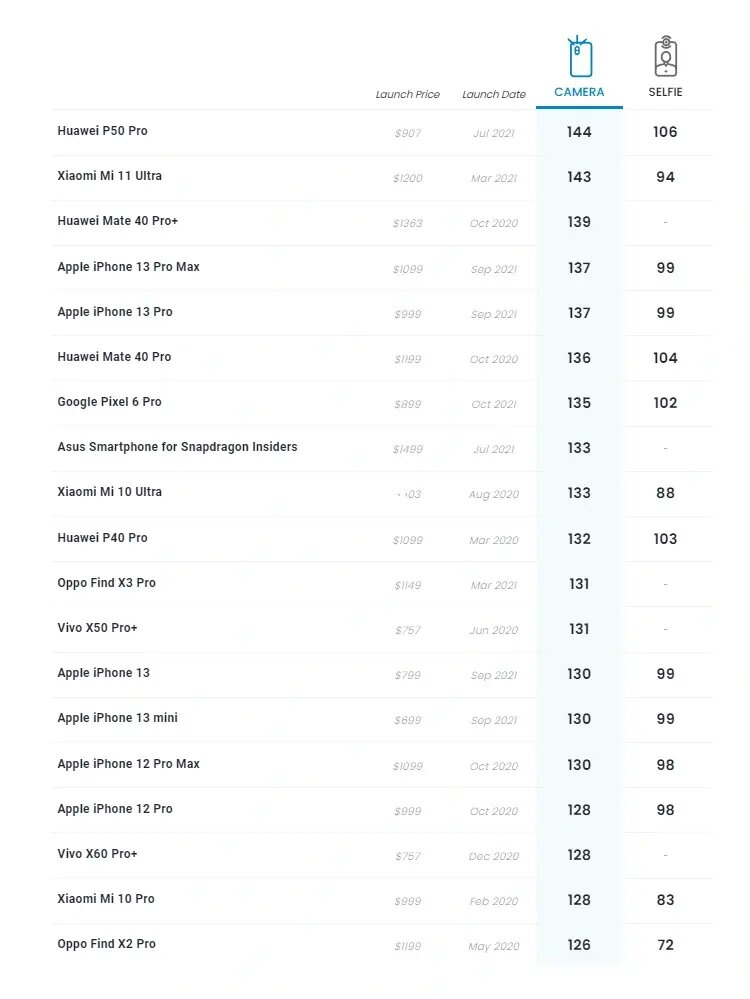Select Huawei Mate 40 Pro+ entry
The height and width of the screenshot is (999, 750).
click(117, 221)
